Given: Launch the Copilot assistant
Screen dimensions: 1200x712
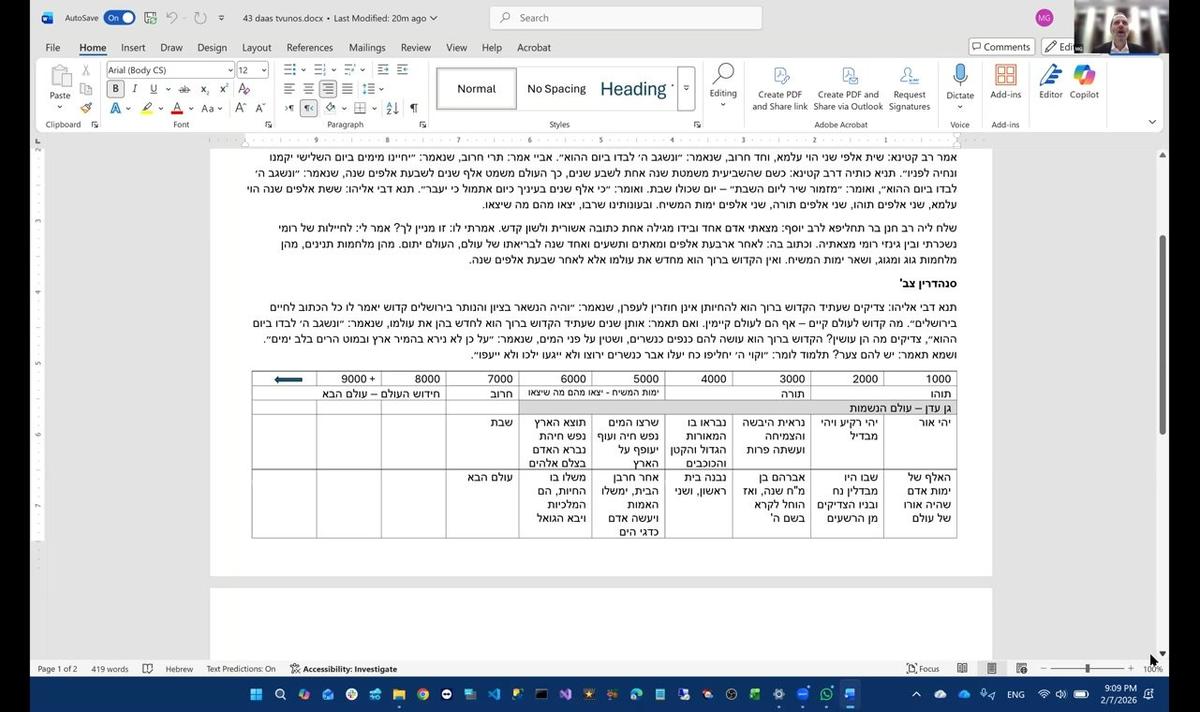Looking at the screenshot, I should point(1084,82).
